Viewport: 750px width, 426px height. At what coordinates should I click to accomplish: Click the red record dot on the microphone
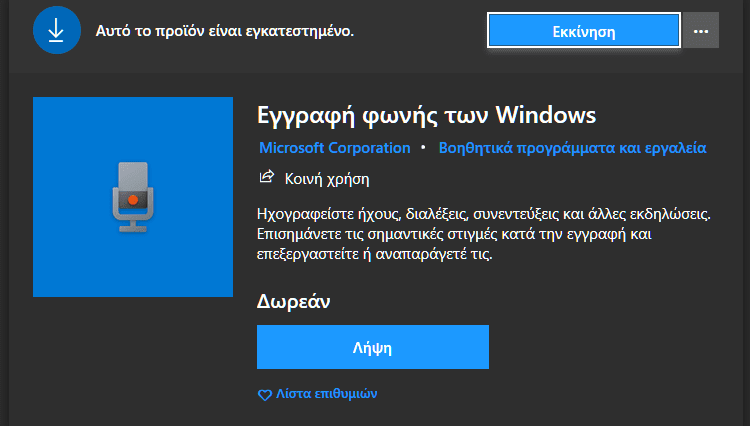point(133,200)
